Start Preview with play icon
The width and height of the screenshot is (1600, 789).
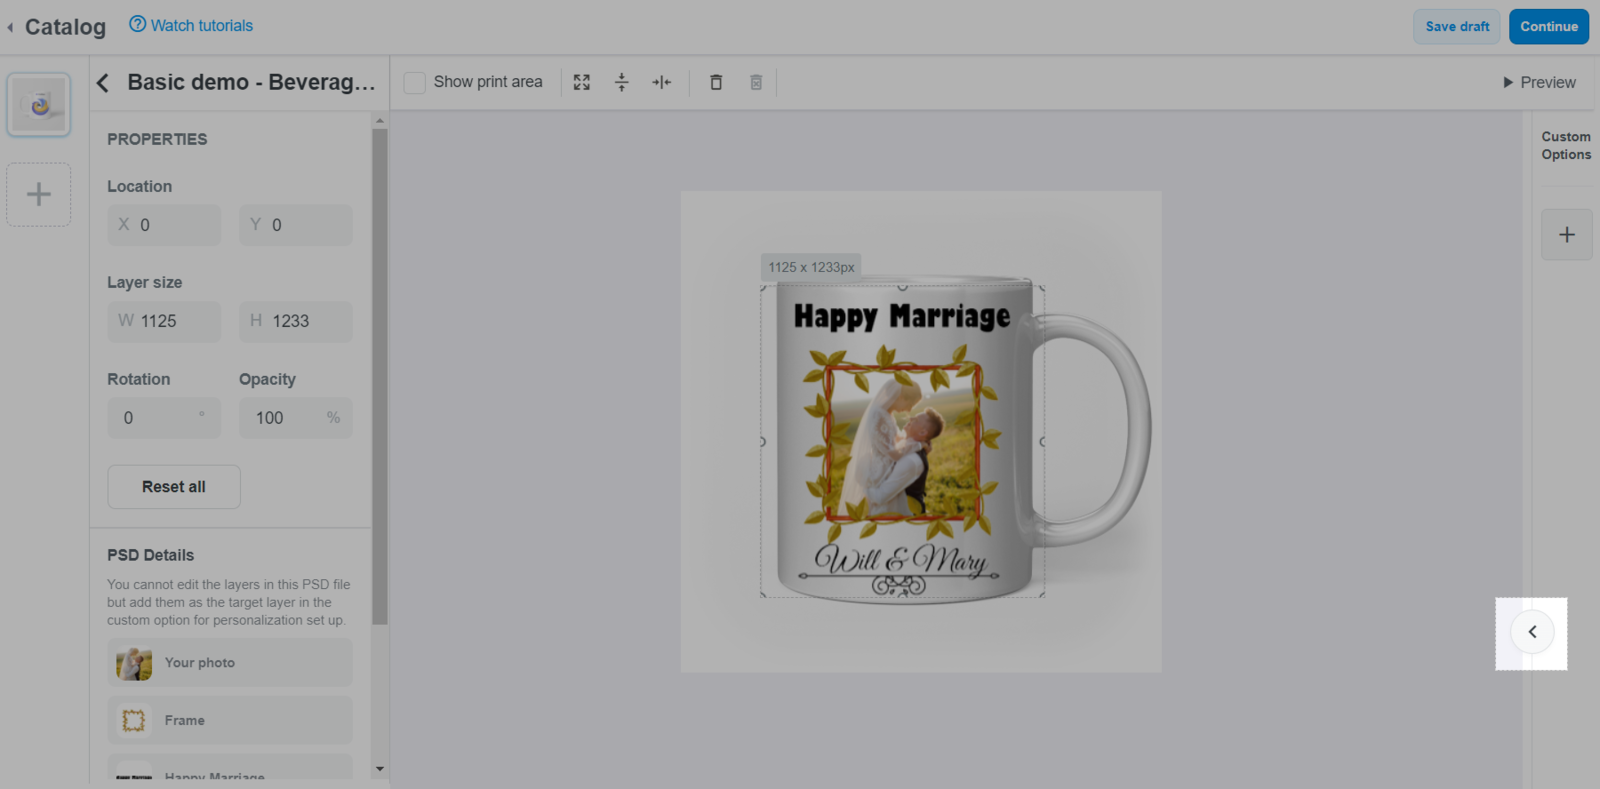coord(1539,82)
